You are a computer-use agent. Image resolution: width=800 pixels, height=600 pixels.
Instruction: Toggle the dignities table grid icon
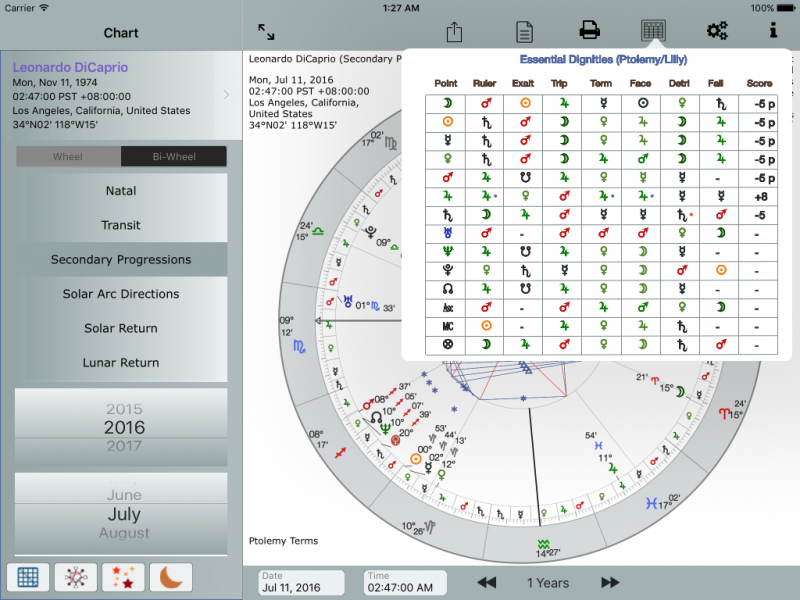[653, 31]
